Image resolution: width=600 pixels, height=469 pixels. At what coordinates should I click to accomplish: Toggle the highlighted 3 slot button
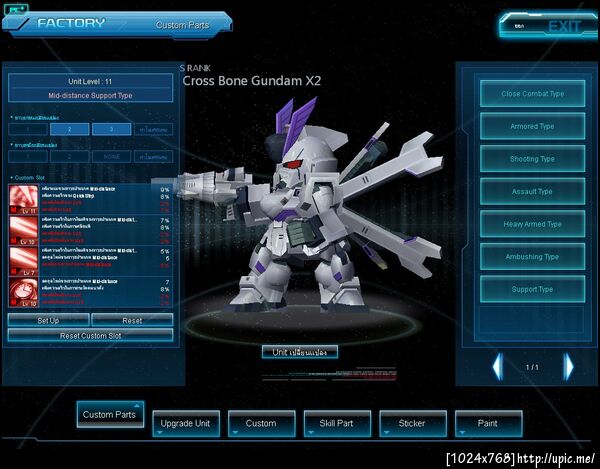(x=111, y=129)
